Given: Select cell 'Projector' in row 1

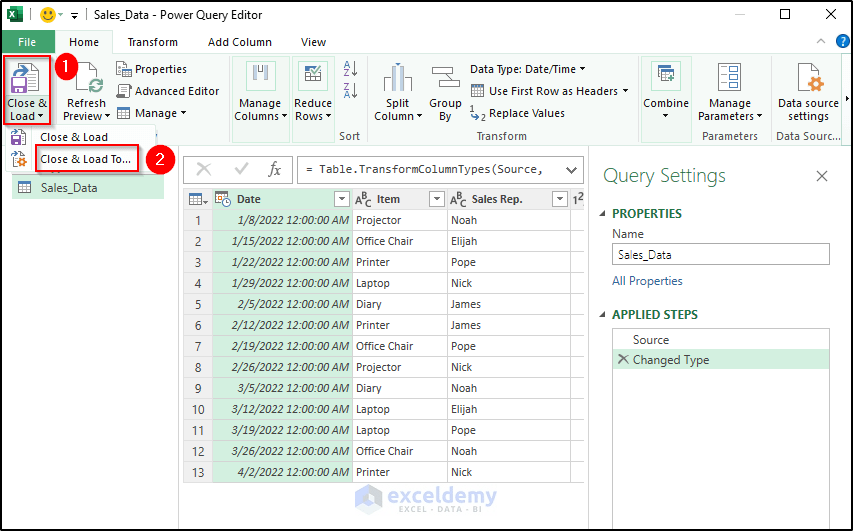Looking at the screenshot, I should 399,220.
